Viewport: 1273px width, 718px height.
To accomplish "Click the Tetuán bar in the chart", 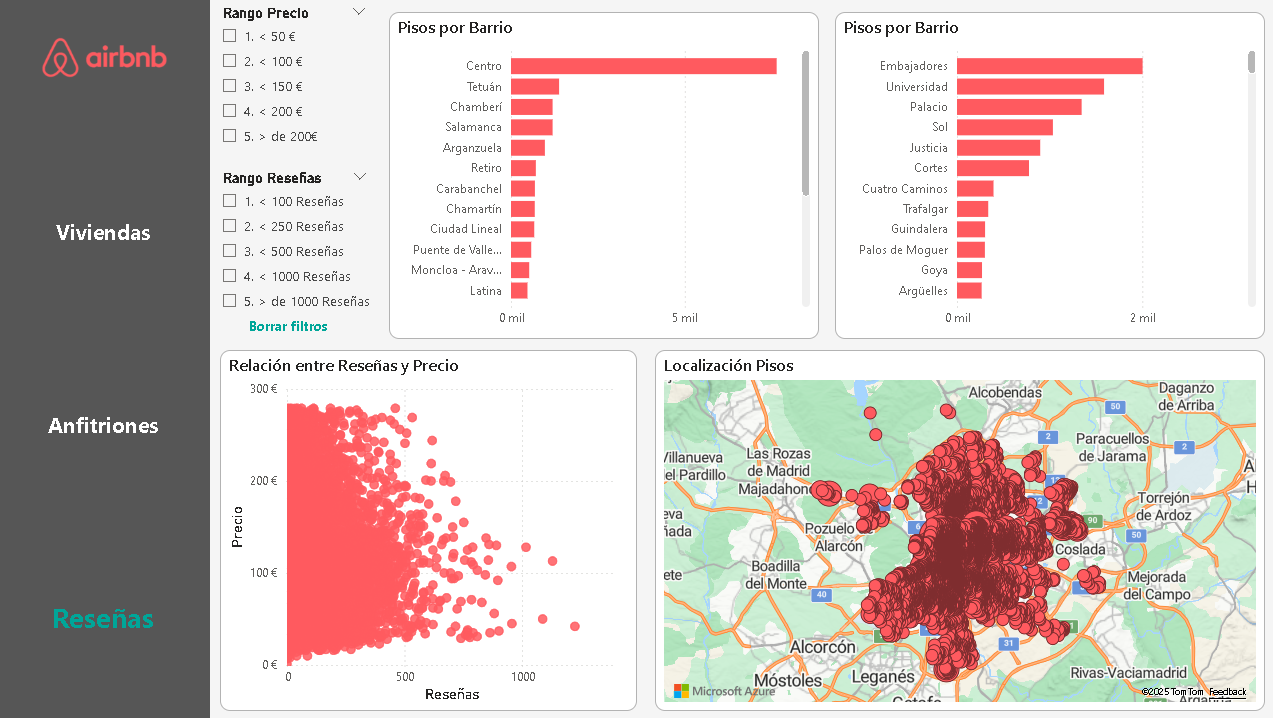I will tap(534, 87).
